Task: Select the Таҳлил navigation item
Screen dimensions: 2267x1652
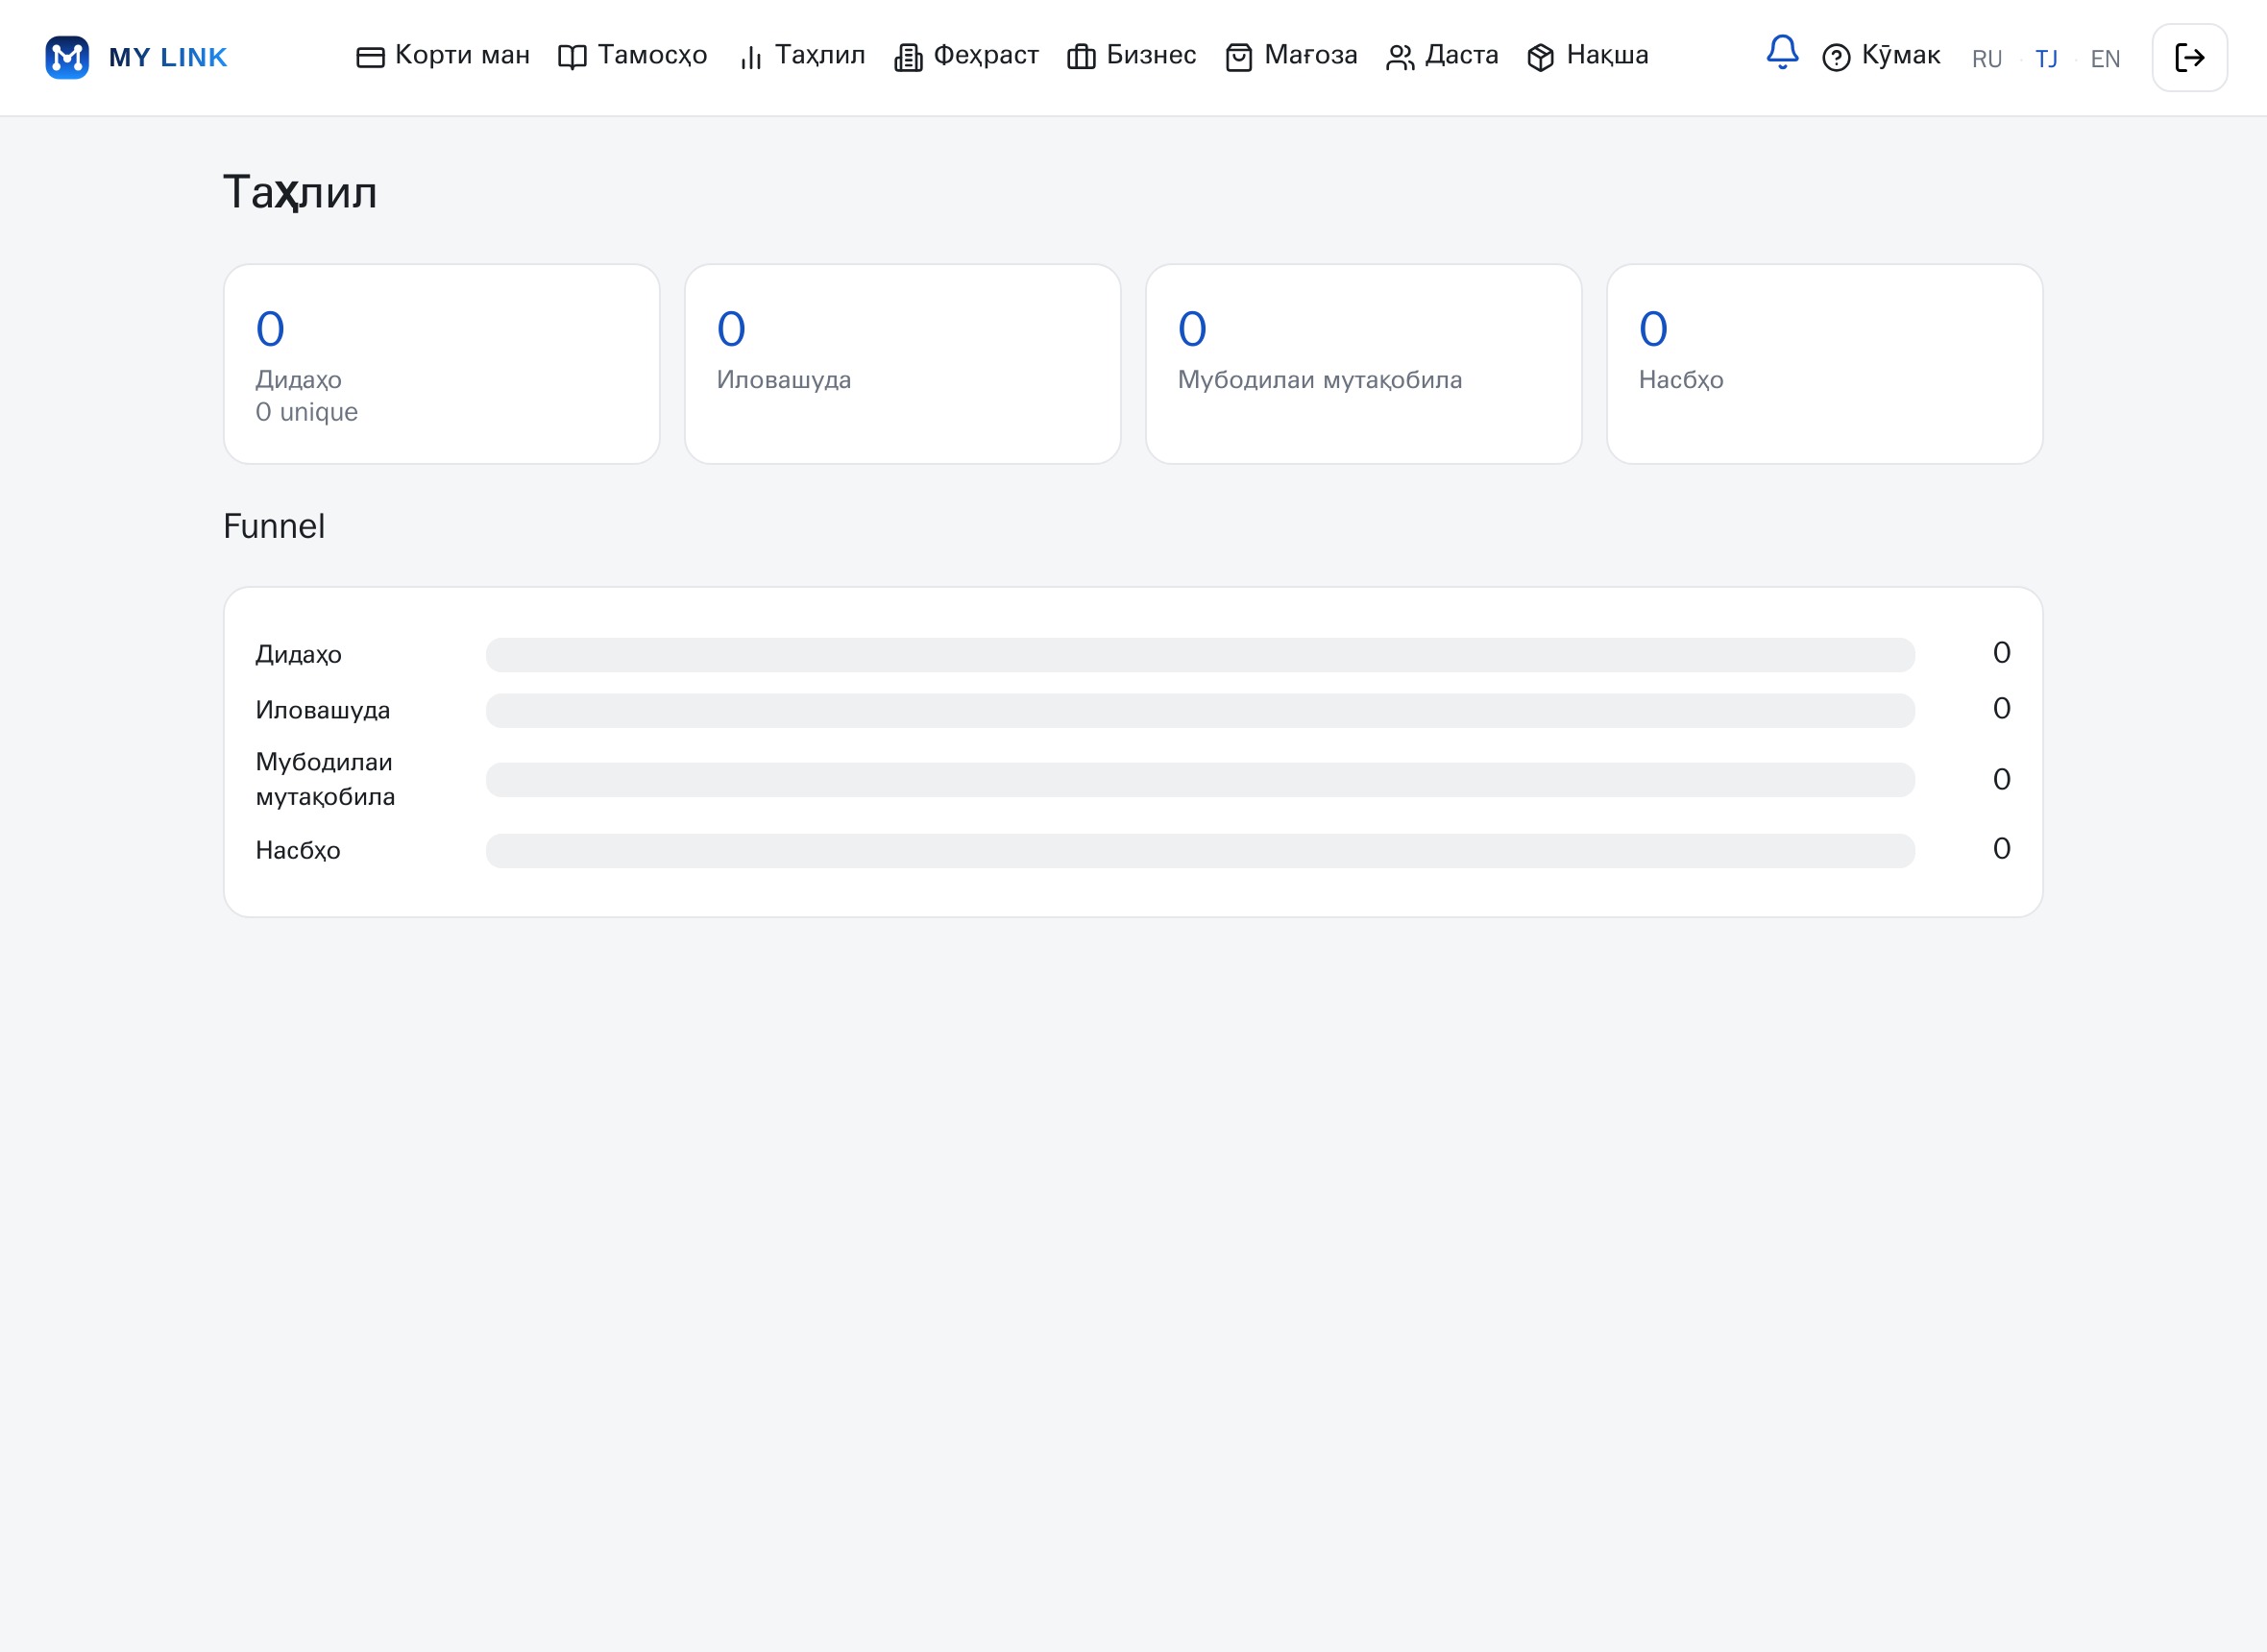Action: click(x=801, y=55)
